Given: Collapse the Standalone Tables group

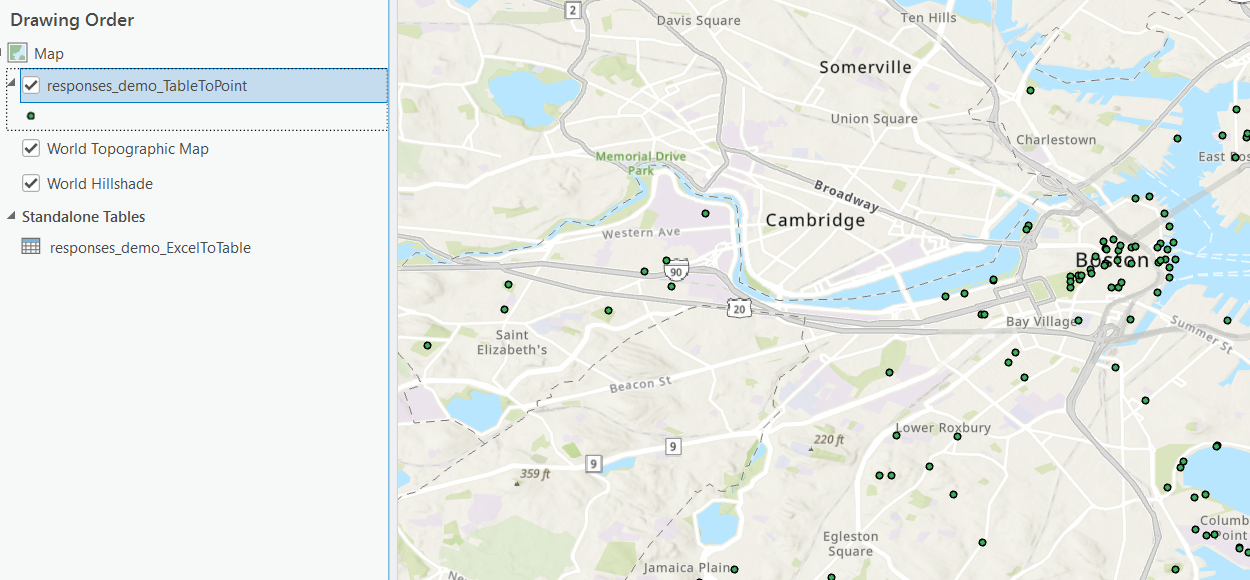Looking at the screenshot, I should pos(12,217).
